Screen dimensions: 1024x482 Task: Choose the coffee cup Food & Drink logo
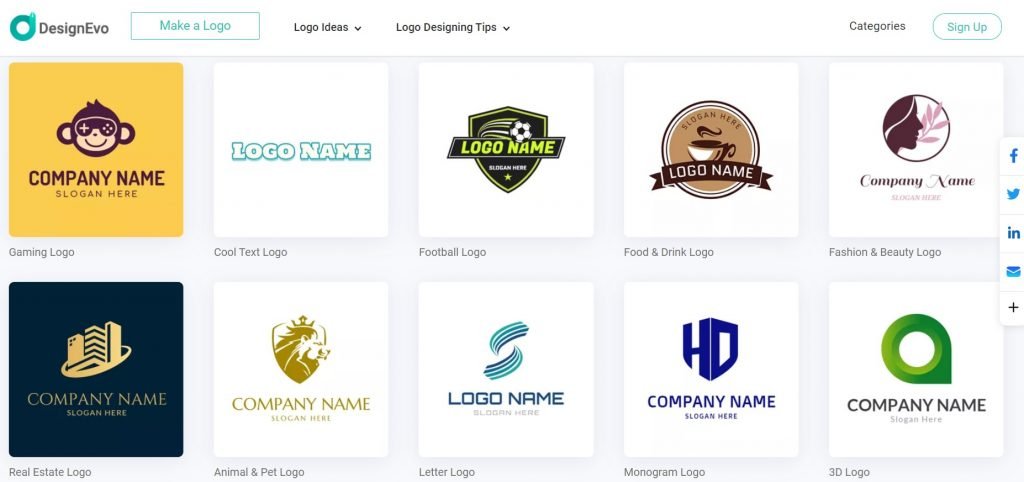coord(711,150)
